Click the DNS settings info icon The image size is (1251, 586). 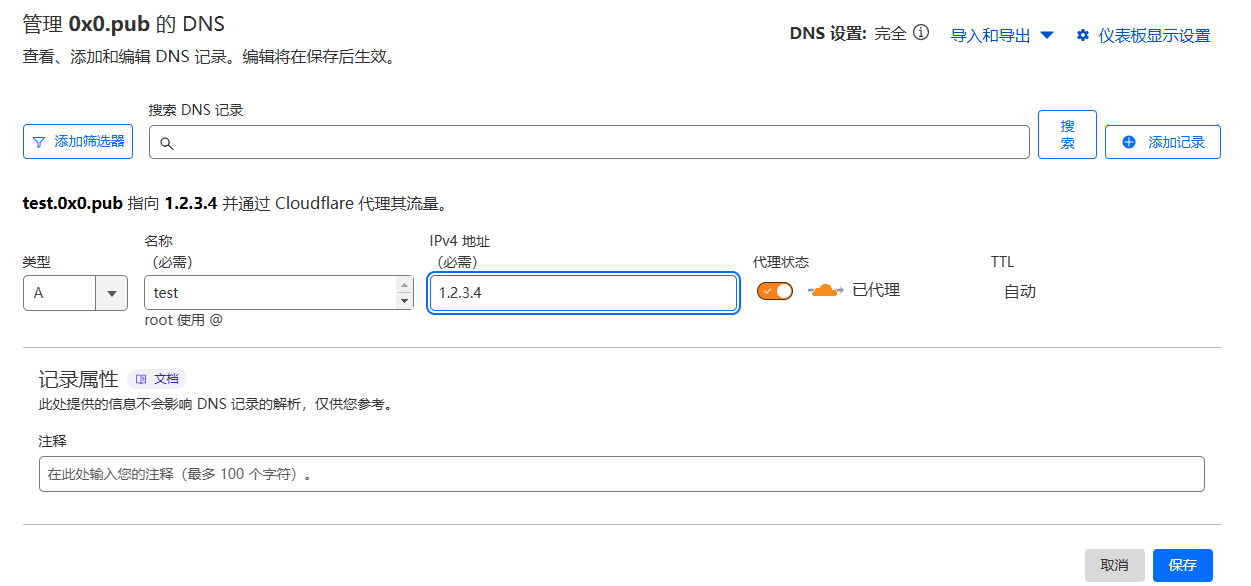[x=921, y=33]
